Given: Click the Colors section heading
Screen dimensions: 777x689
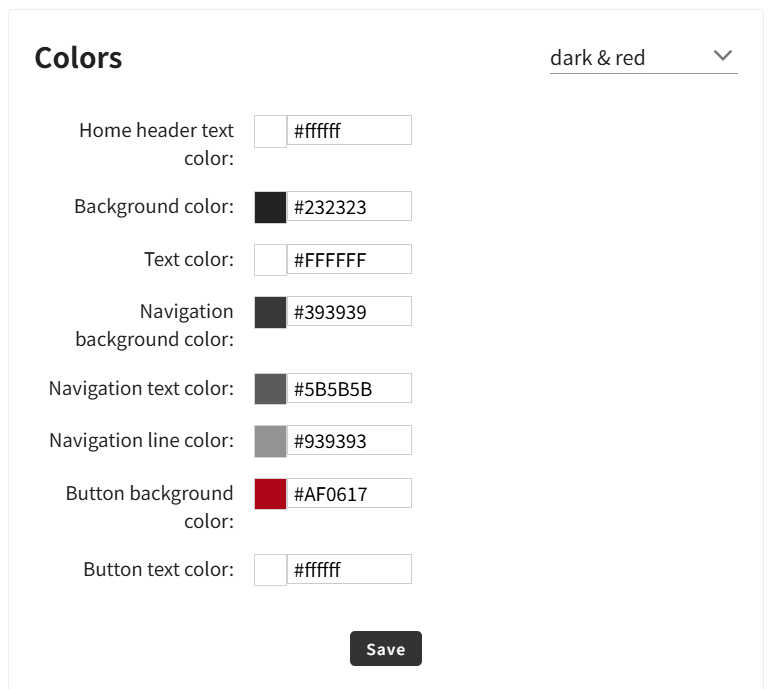Looking at the screenshot, I should [78, 58].
